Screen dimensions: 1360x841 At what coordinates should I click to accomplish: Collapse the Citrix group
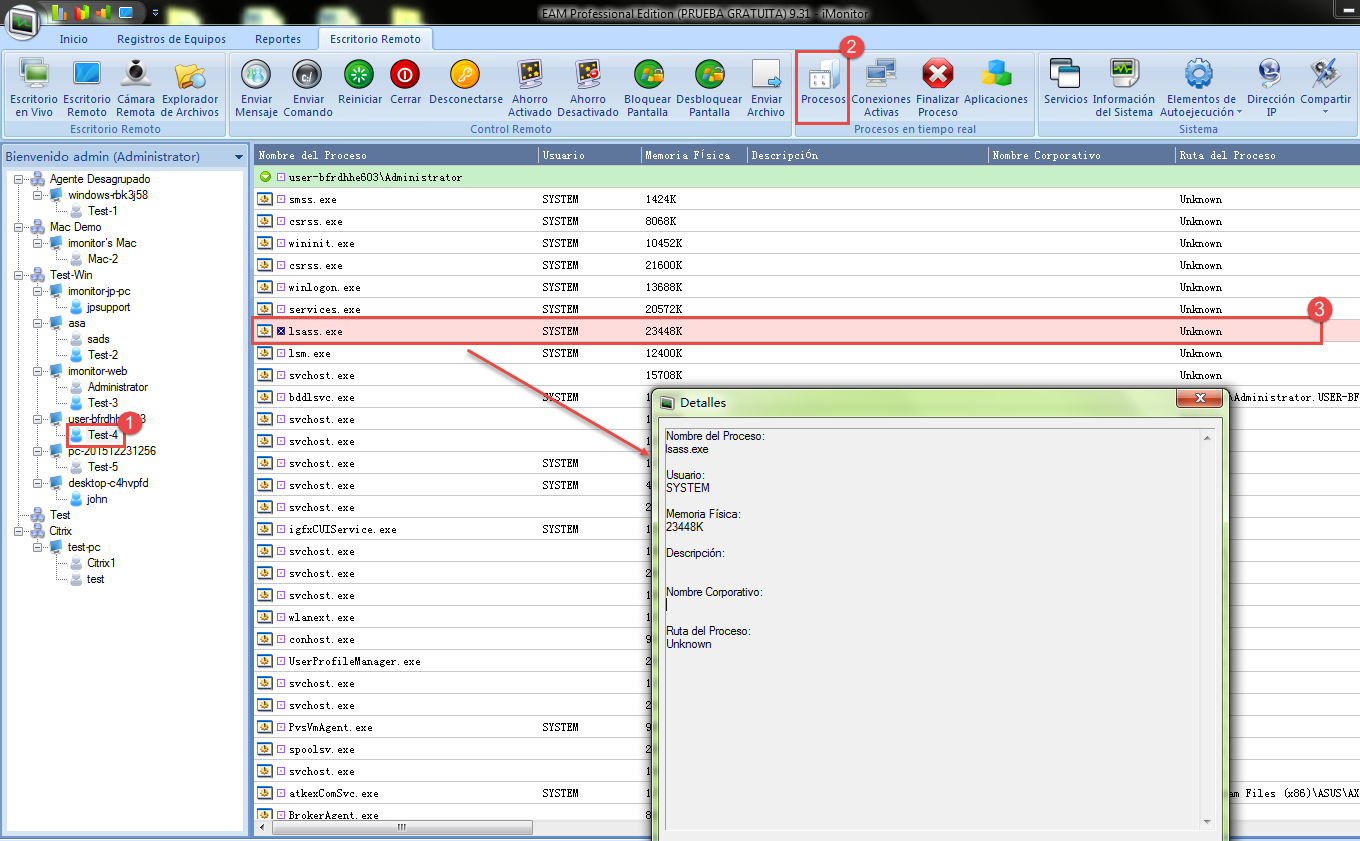pyautogui.click(x=19, y=531)
